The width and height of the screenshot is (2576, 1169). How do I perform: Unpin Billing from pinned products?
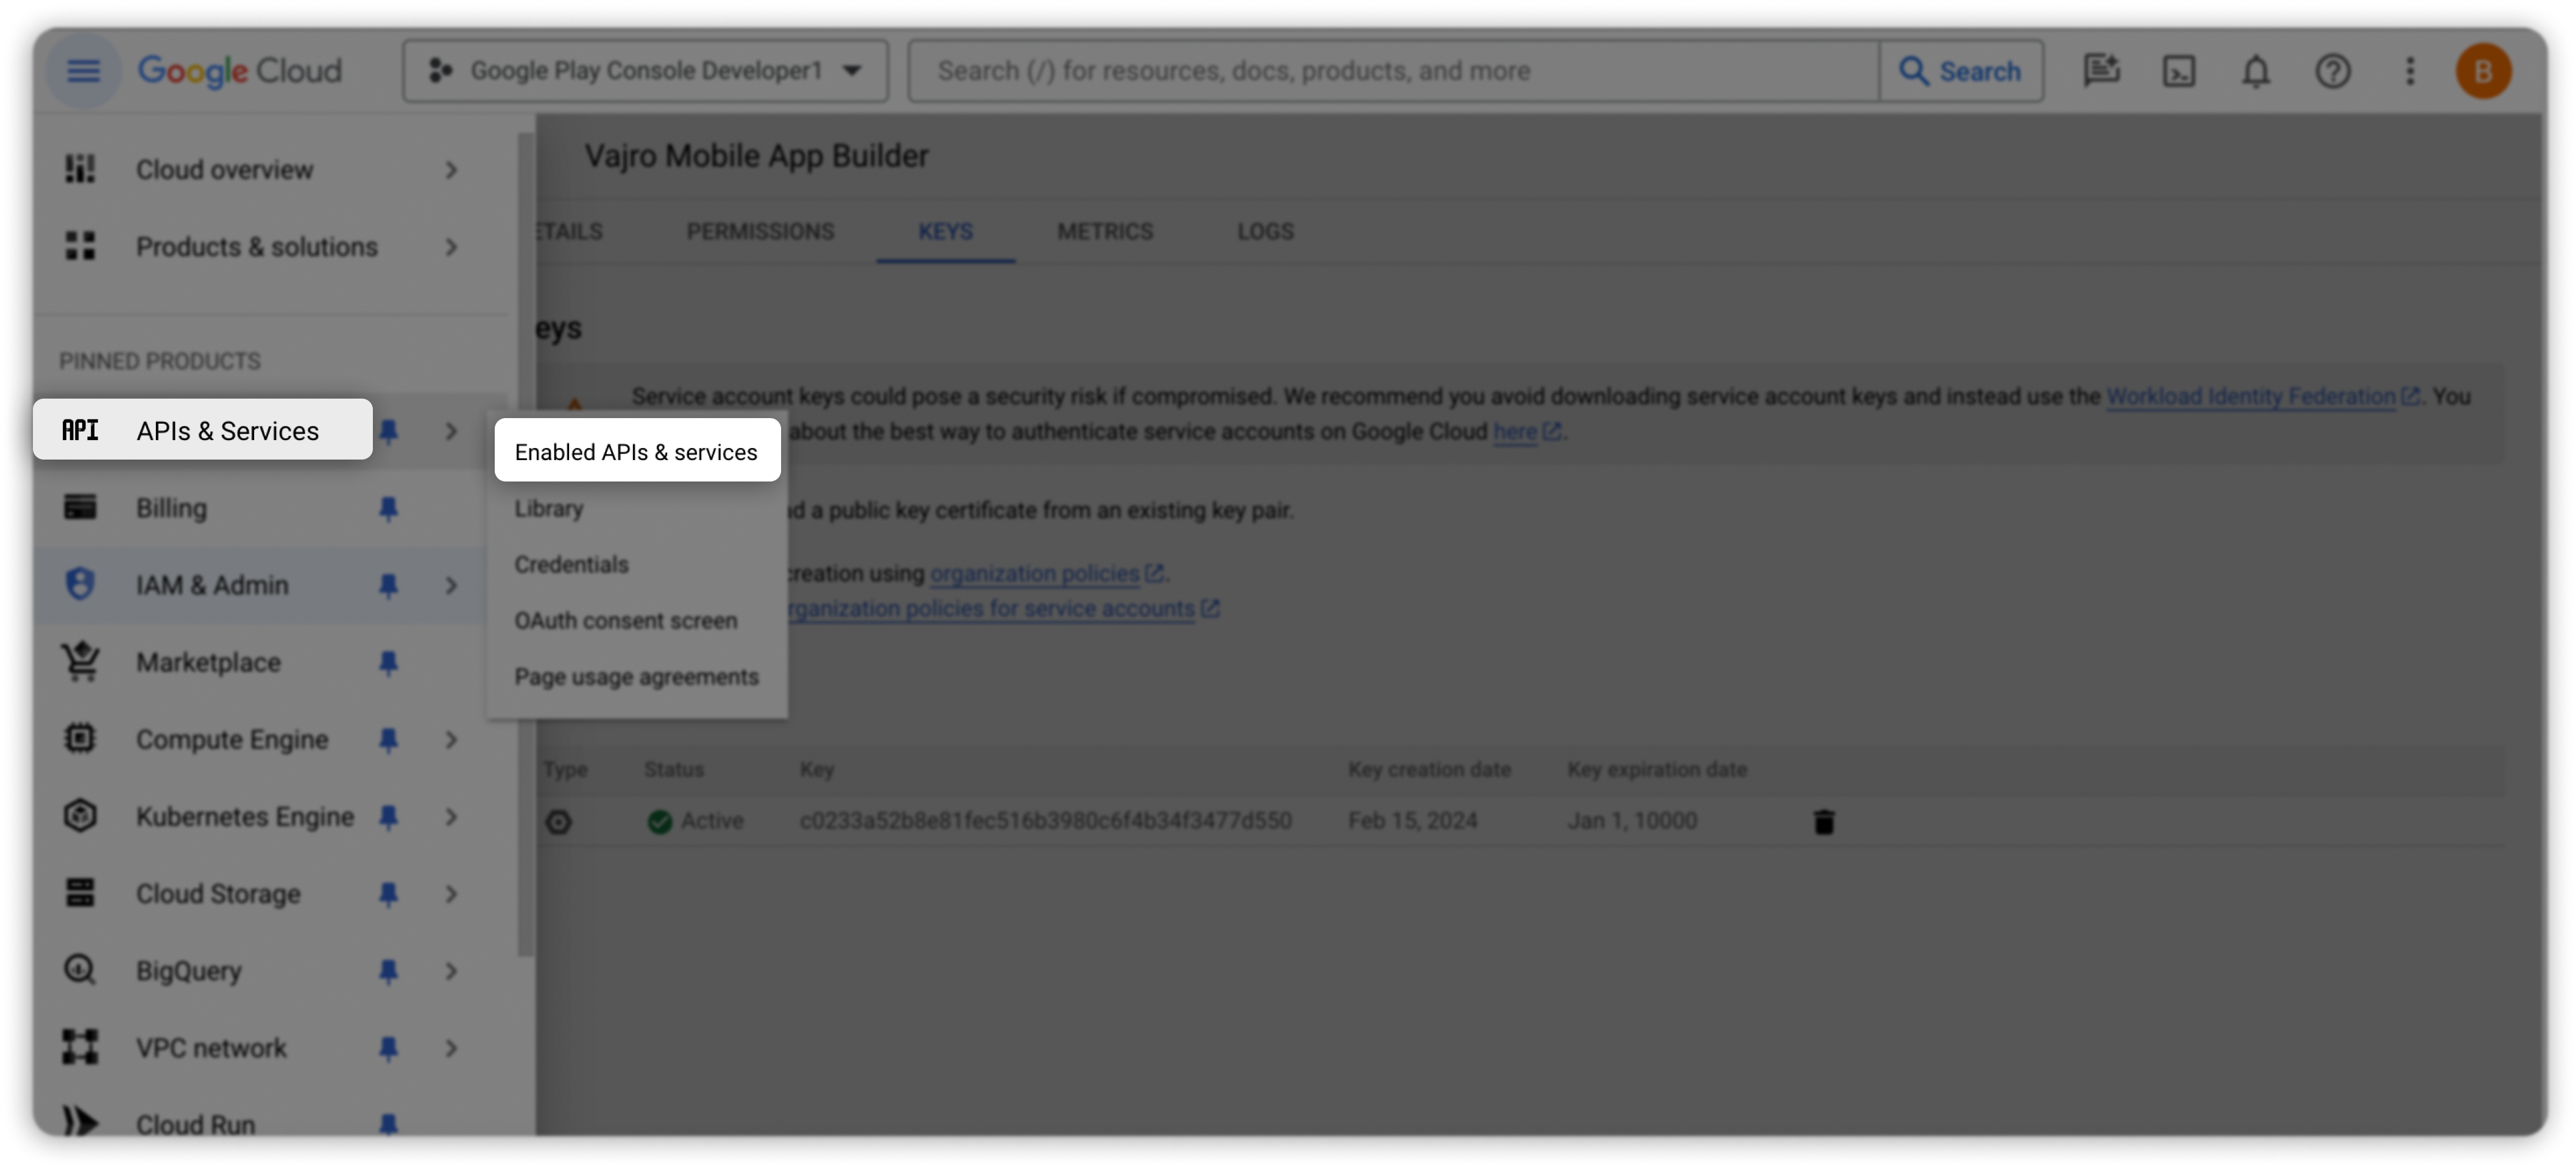point(388,509)
